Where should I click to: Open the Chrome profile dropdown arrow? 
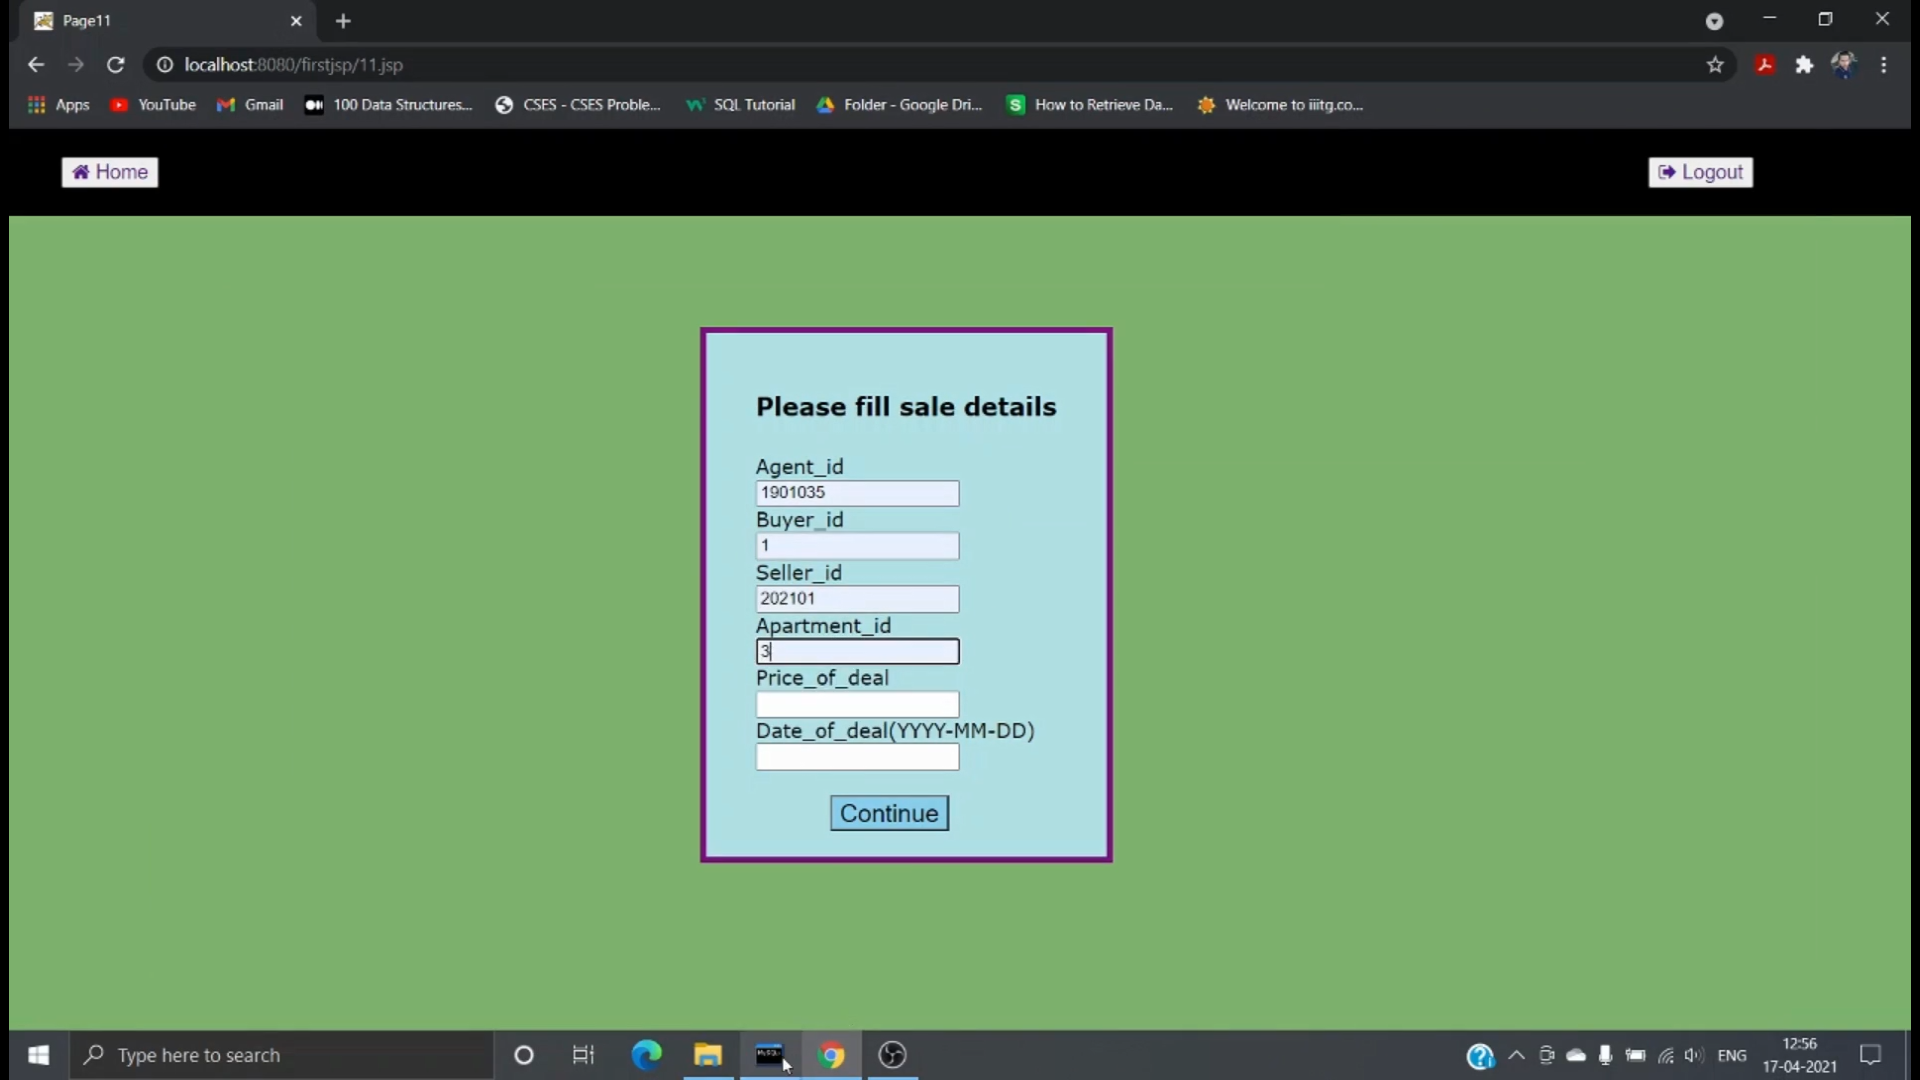[1714, 21]
